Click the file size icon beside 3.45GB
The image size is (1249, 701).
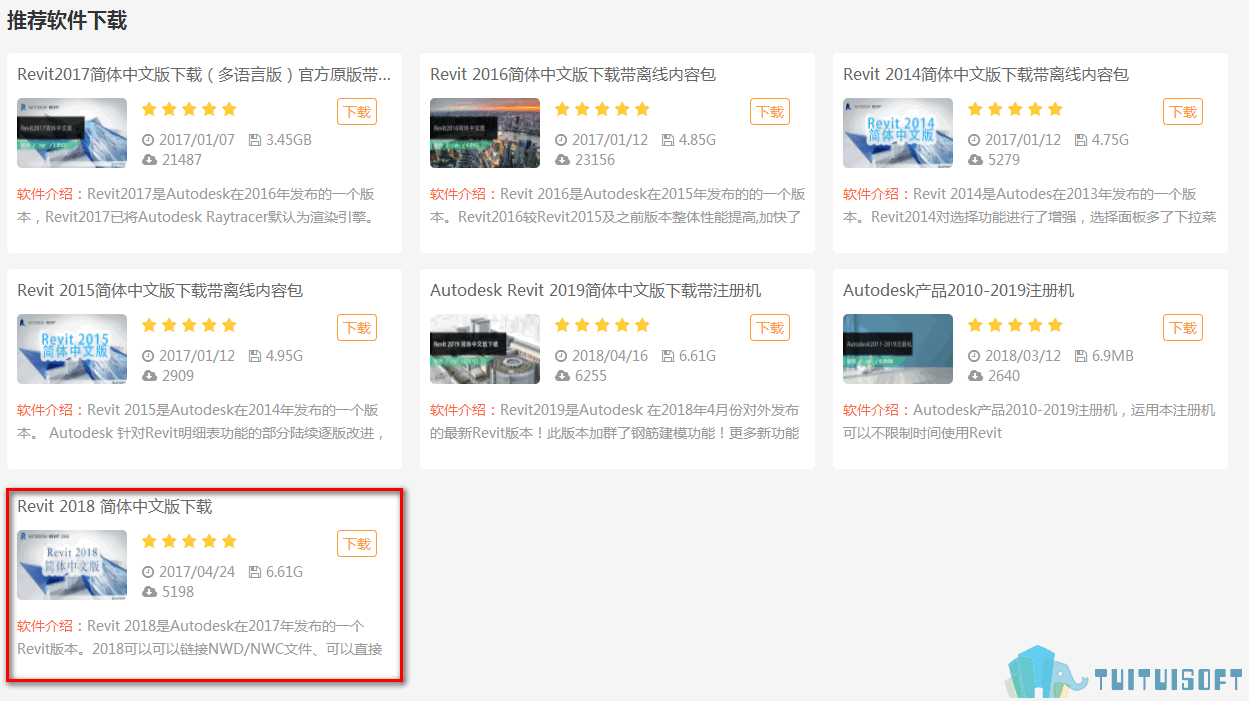pos(255,140)
